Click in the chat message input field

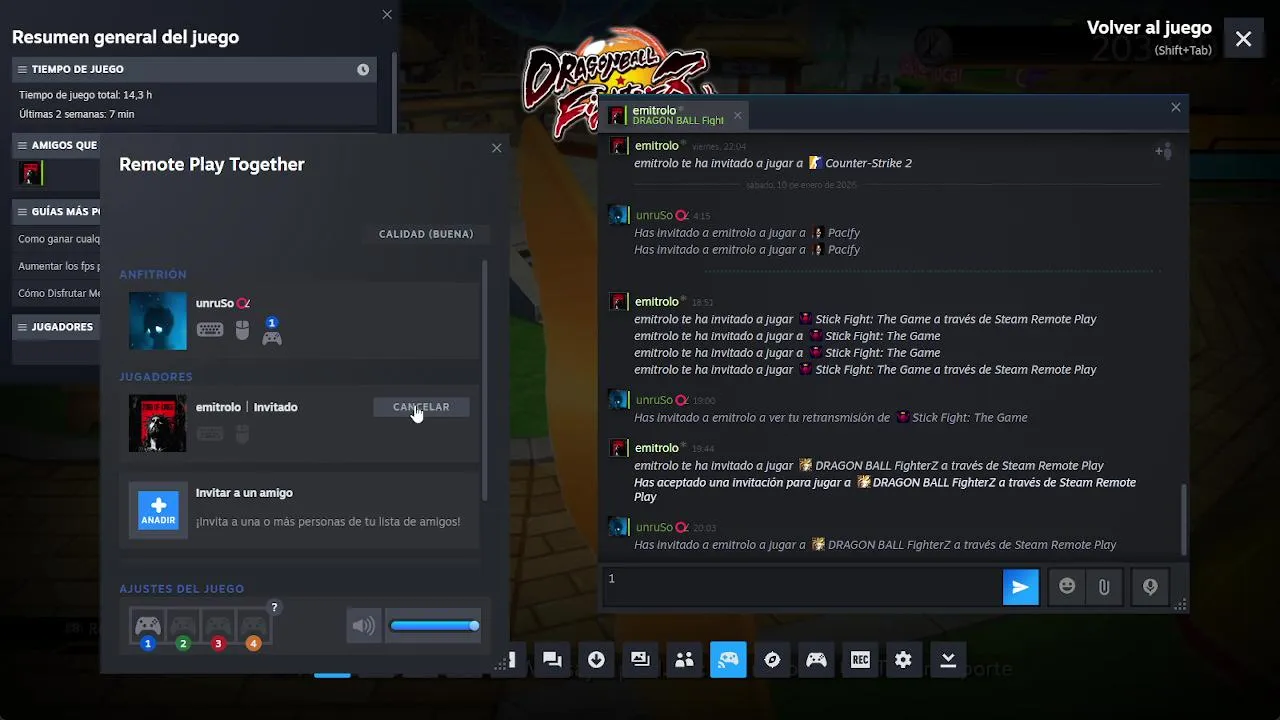click(800, 587)
